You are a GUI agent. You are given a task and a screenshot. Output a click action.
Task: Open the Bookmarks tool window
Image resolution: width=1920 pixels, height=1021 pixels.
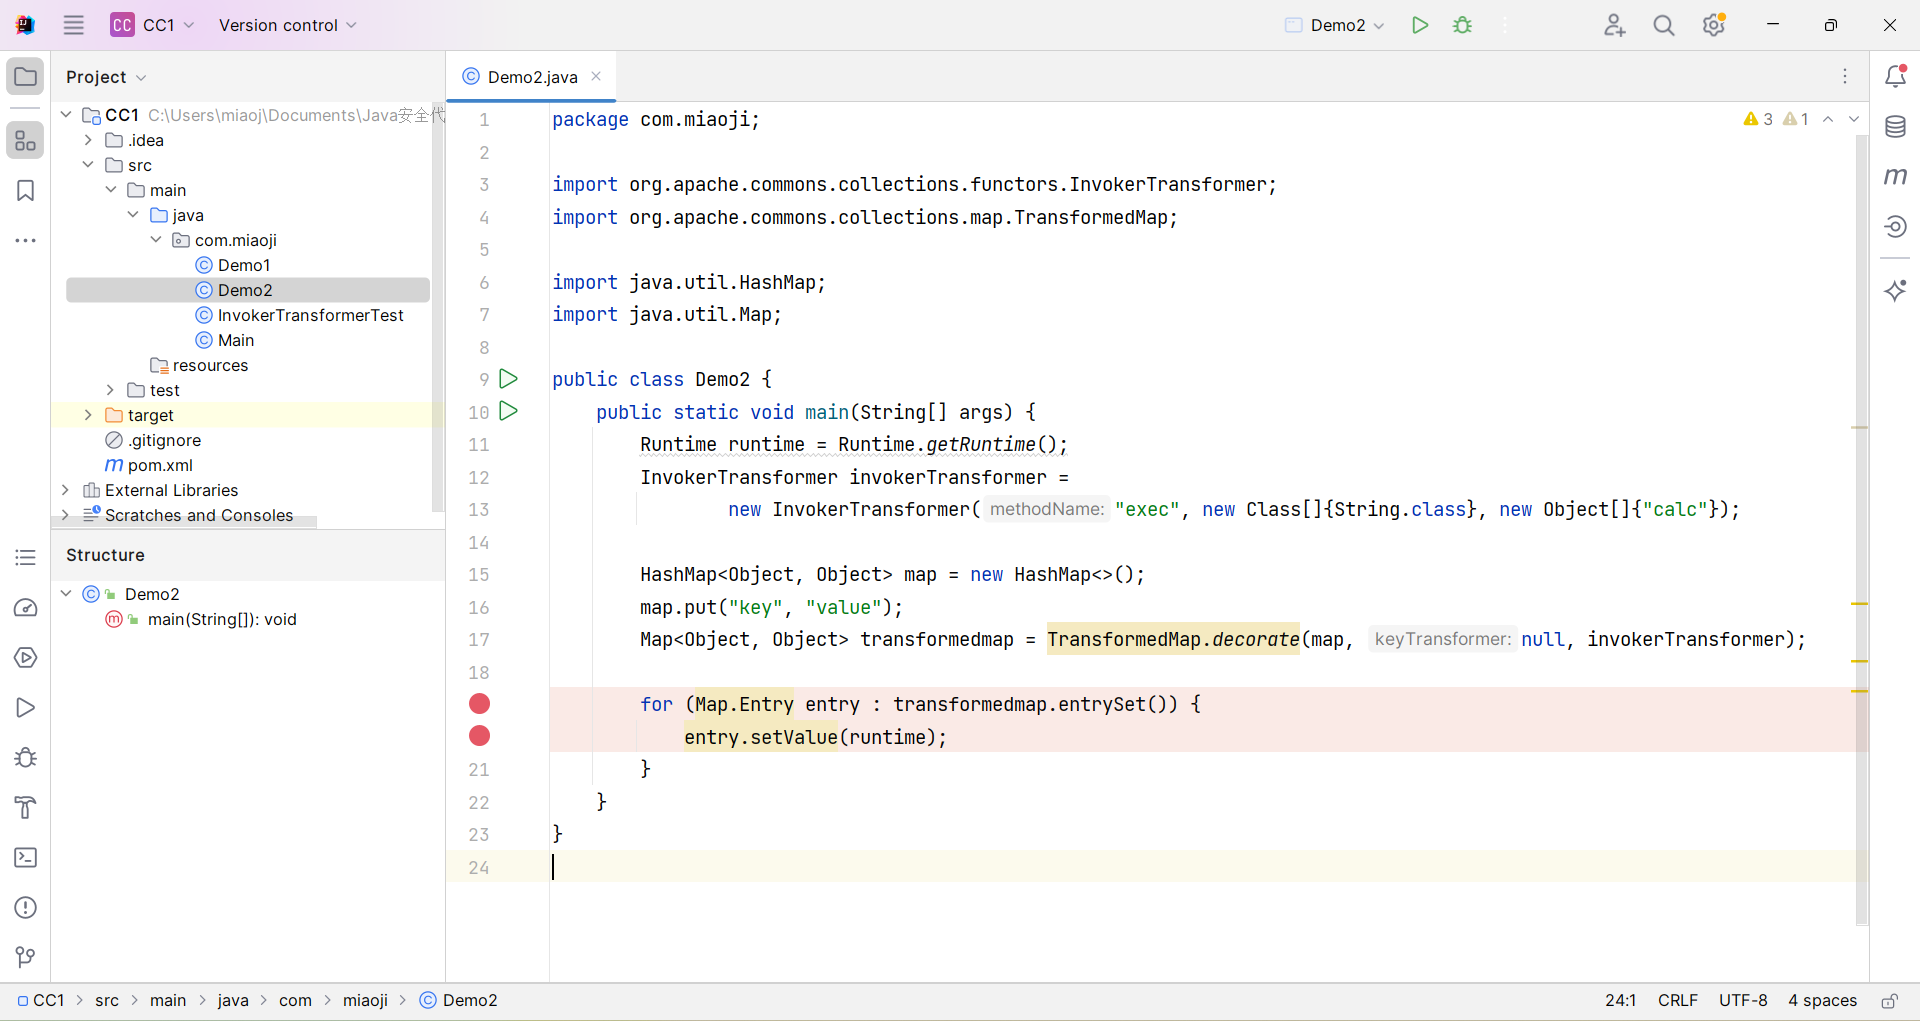point(26,191)
